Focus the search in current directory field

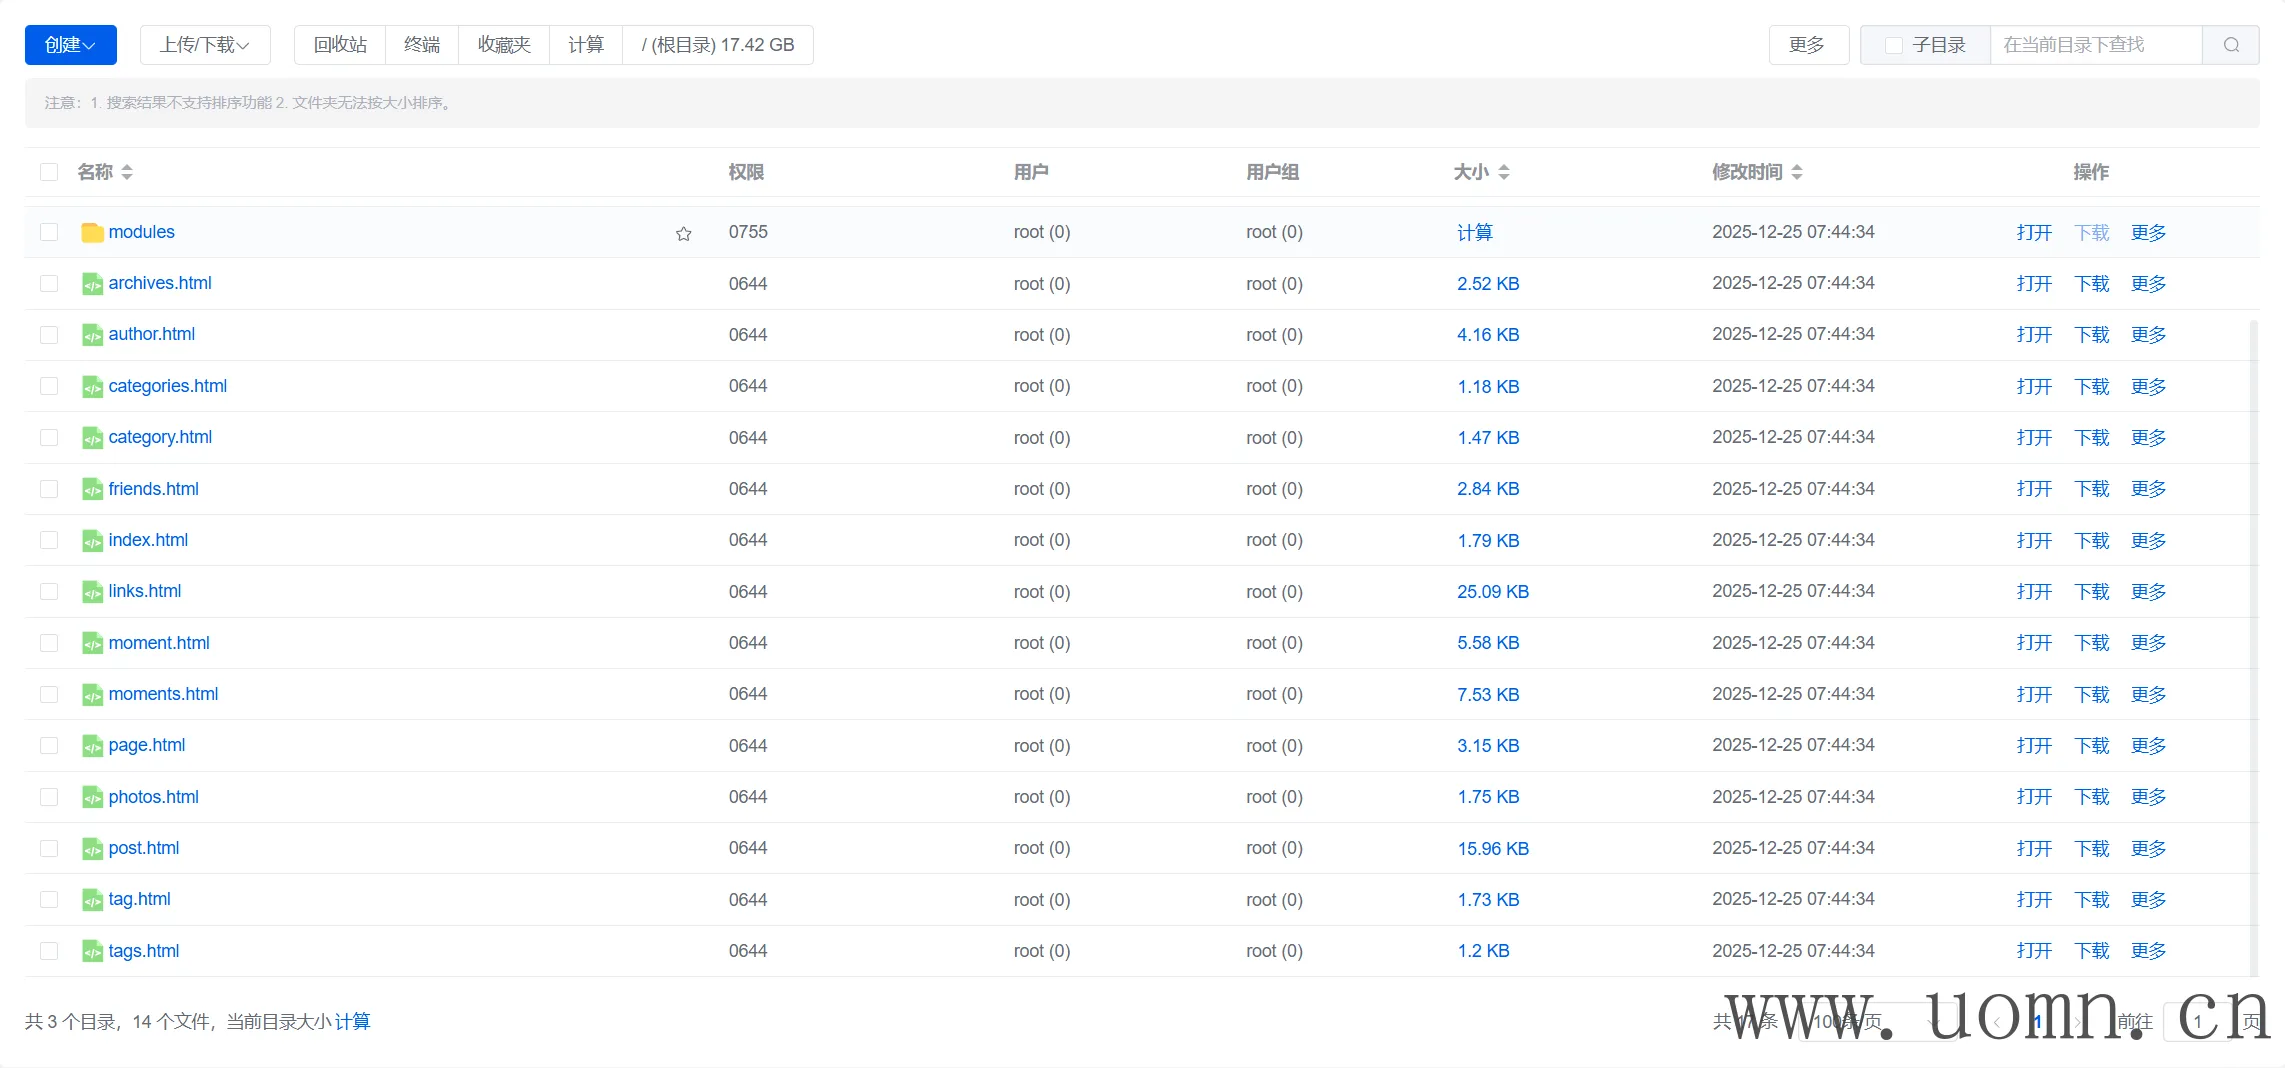[x=2095, y=45]
